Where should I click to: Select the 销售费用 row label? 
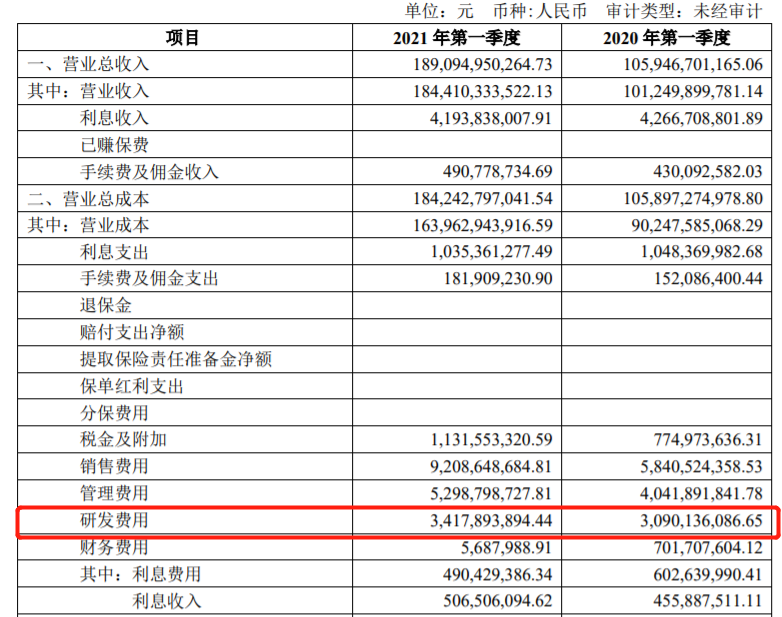pyautogui.click(x=114, y=466)
